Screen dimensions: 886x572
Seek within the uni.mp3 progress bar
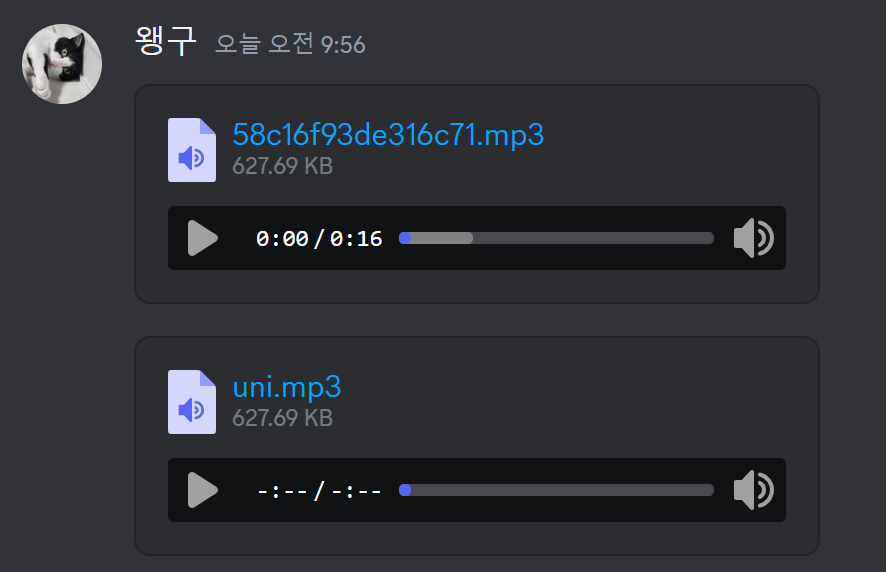pyautogui.click(x=557, y=490)
